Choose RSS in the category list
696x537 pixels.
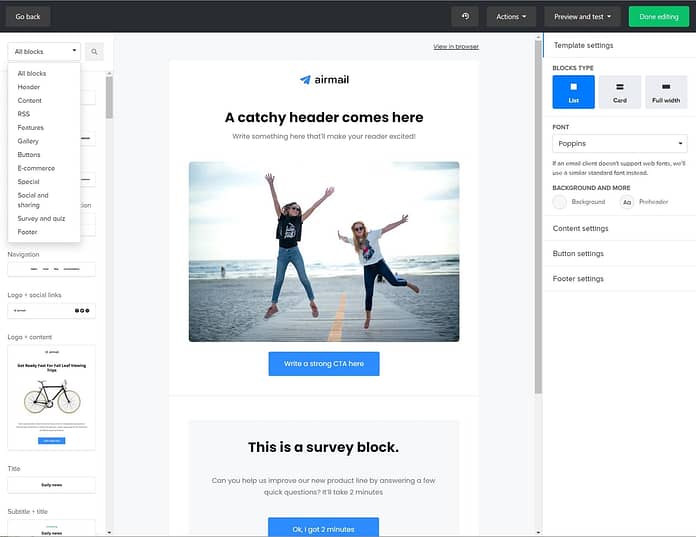(24, 114)
